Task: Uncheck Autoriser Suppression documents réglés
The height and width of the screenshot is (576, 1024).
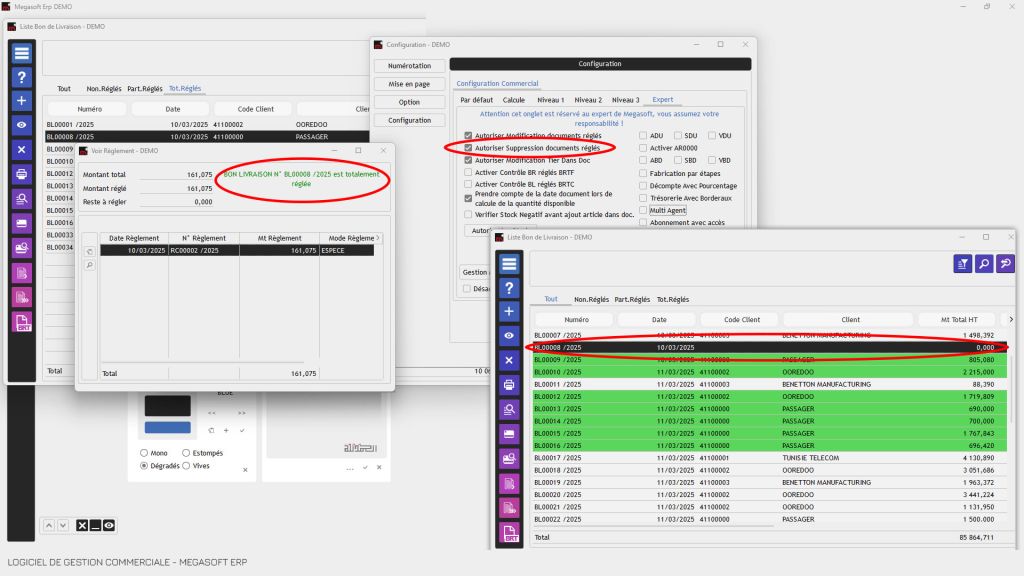Action: [468, 148]
